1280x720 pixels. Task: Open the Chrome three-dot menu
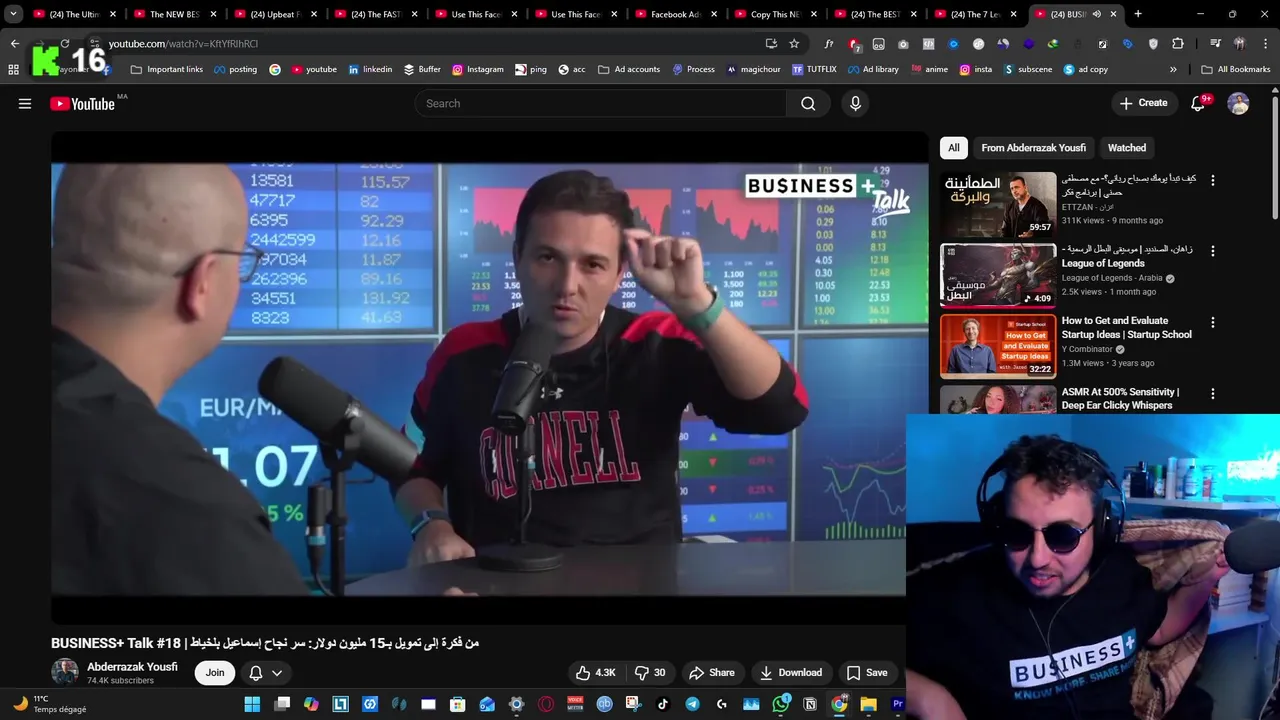[1265, 44]
